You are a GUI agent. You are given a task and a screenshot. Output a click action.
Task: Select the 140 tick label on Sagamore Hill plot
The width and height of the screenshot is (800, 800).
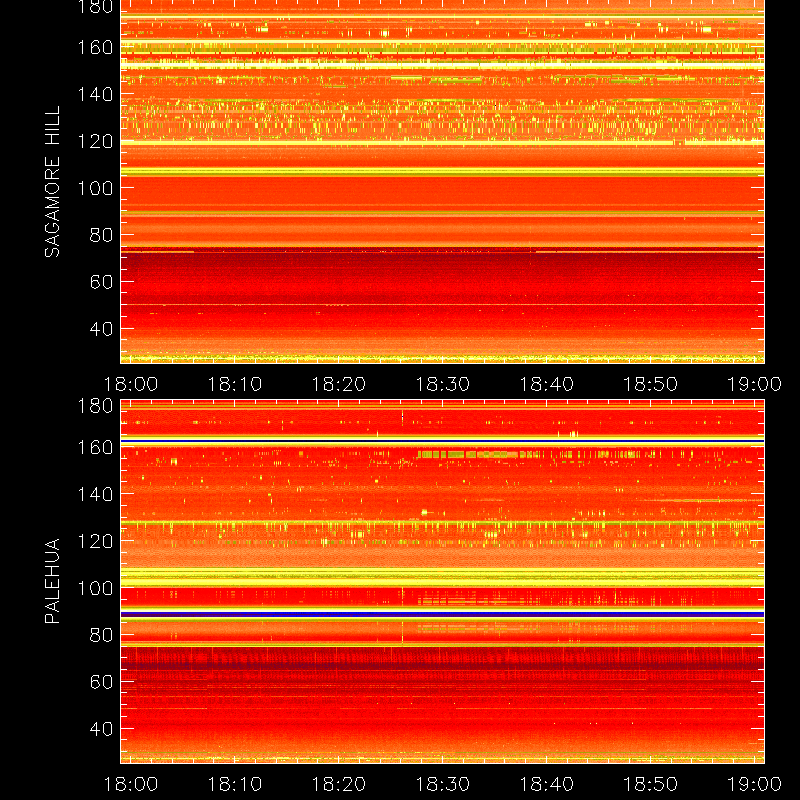(x=95, y=94)
